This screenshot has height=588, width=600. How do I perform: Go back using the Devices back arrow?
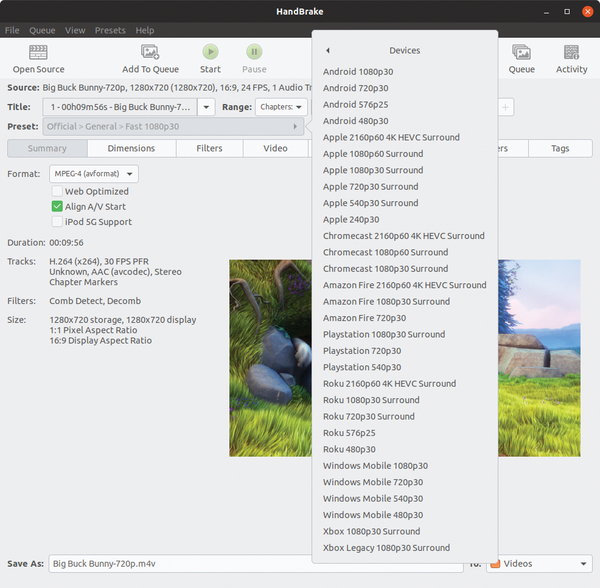[x=328, y=50]
